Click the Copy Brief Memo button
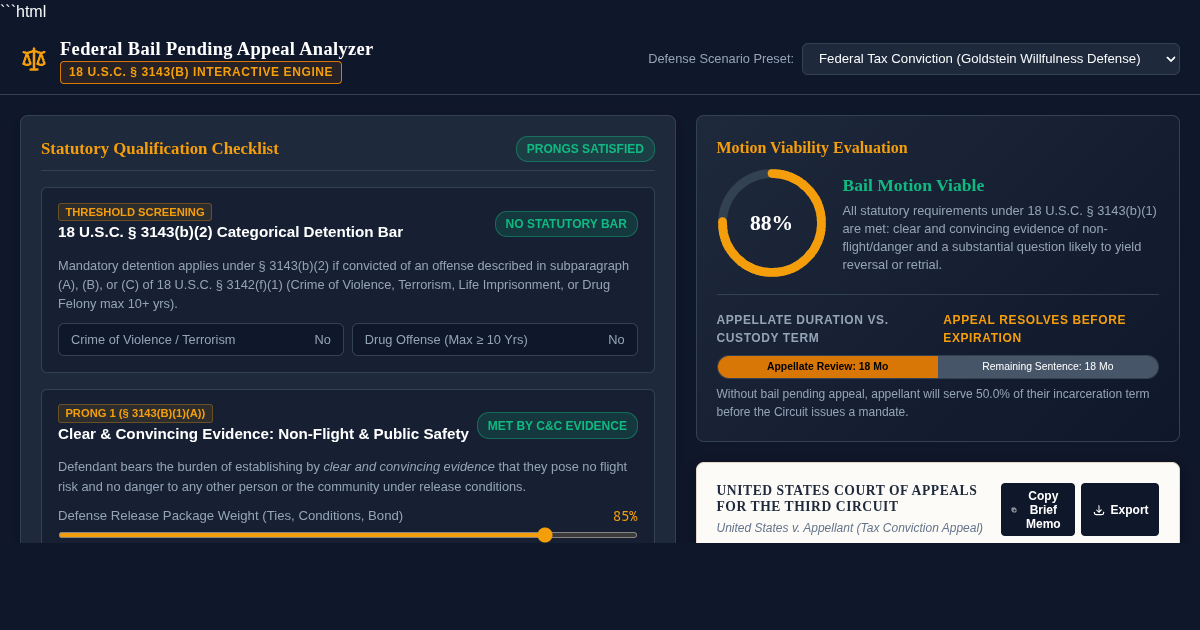 (1037, 510)
